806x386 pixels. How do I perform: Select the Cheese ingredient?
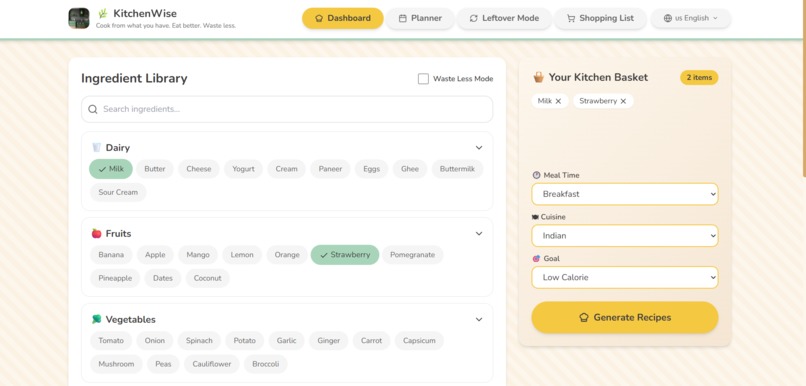pos(198,169)
